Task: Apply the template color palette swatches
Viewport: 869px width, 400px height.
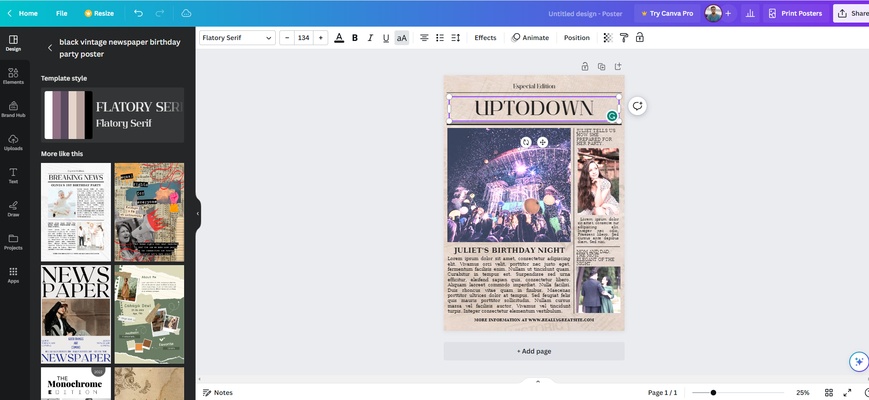Action: (68, 115)
